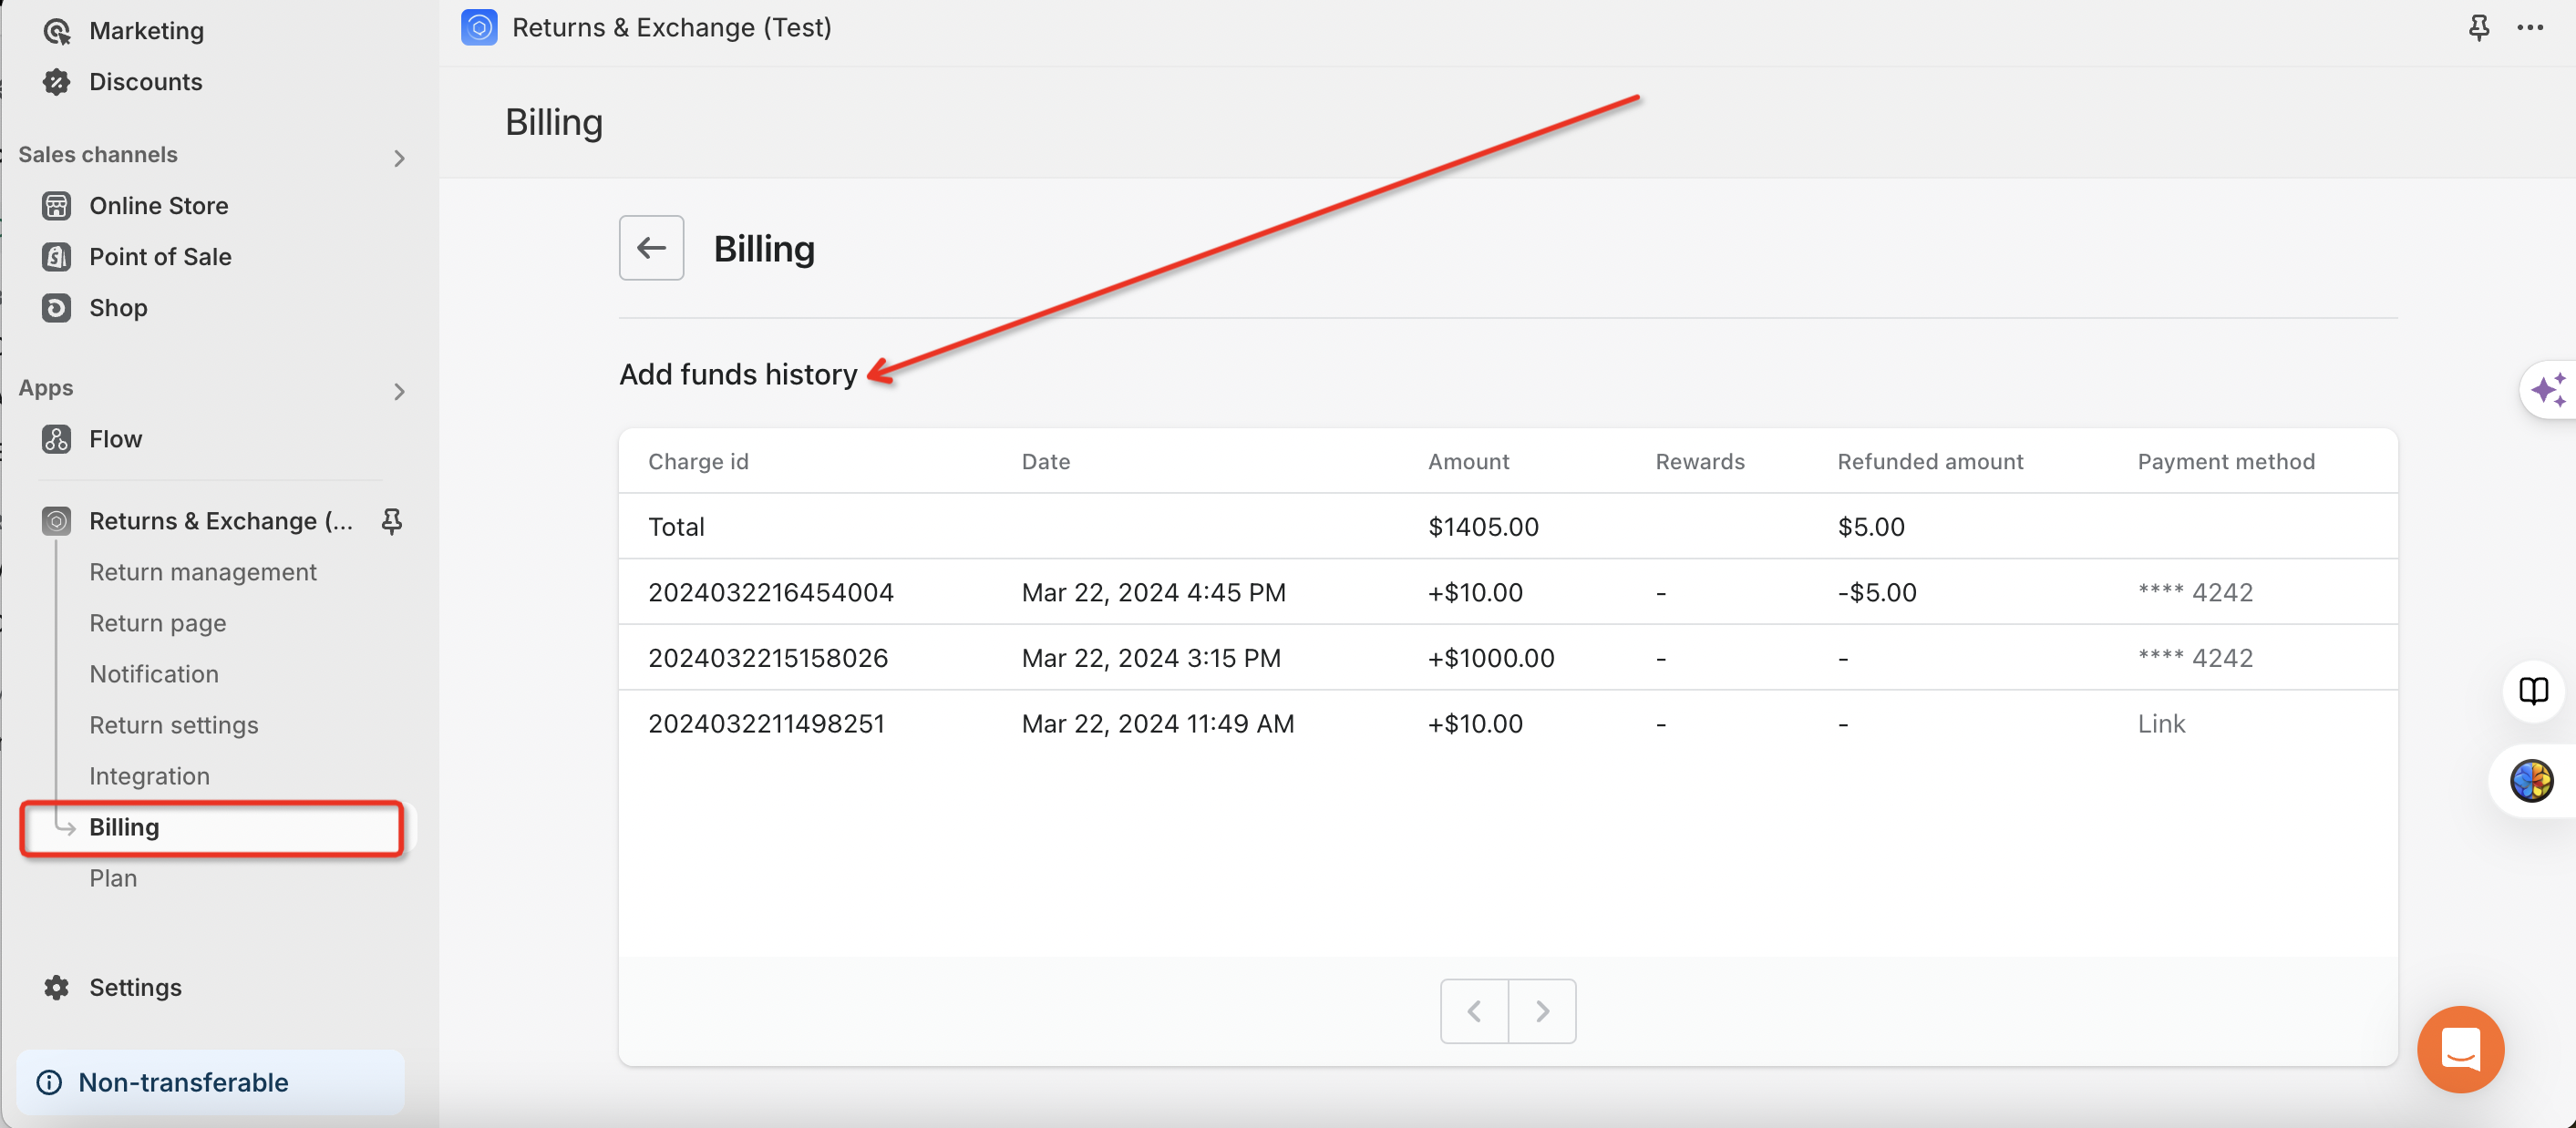
Task: Go to next page of funds history
Action: 1542,1011
